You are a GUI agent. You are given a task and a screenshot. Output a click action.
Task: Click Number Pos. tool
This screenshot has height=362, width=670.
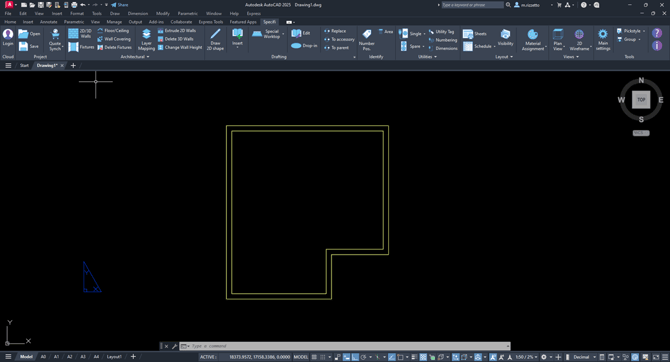pos(367,40)
